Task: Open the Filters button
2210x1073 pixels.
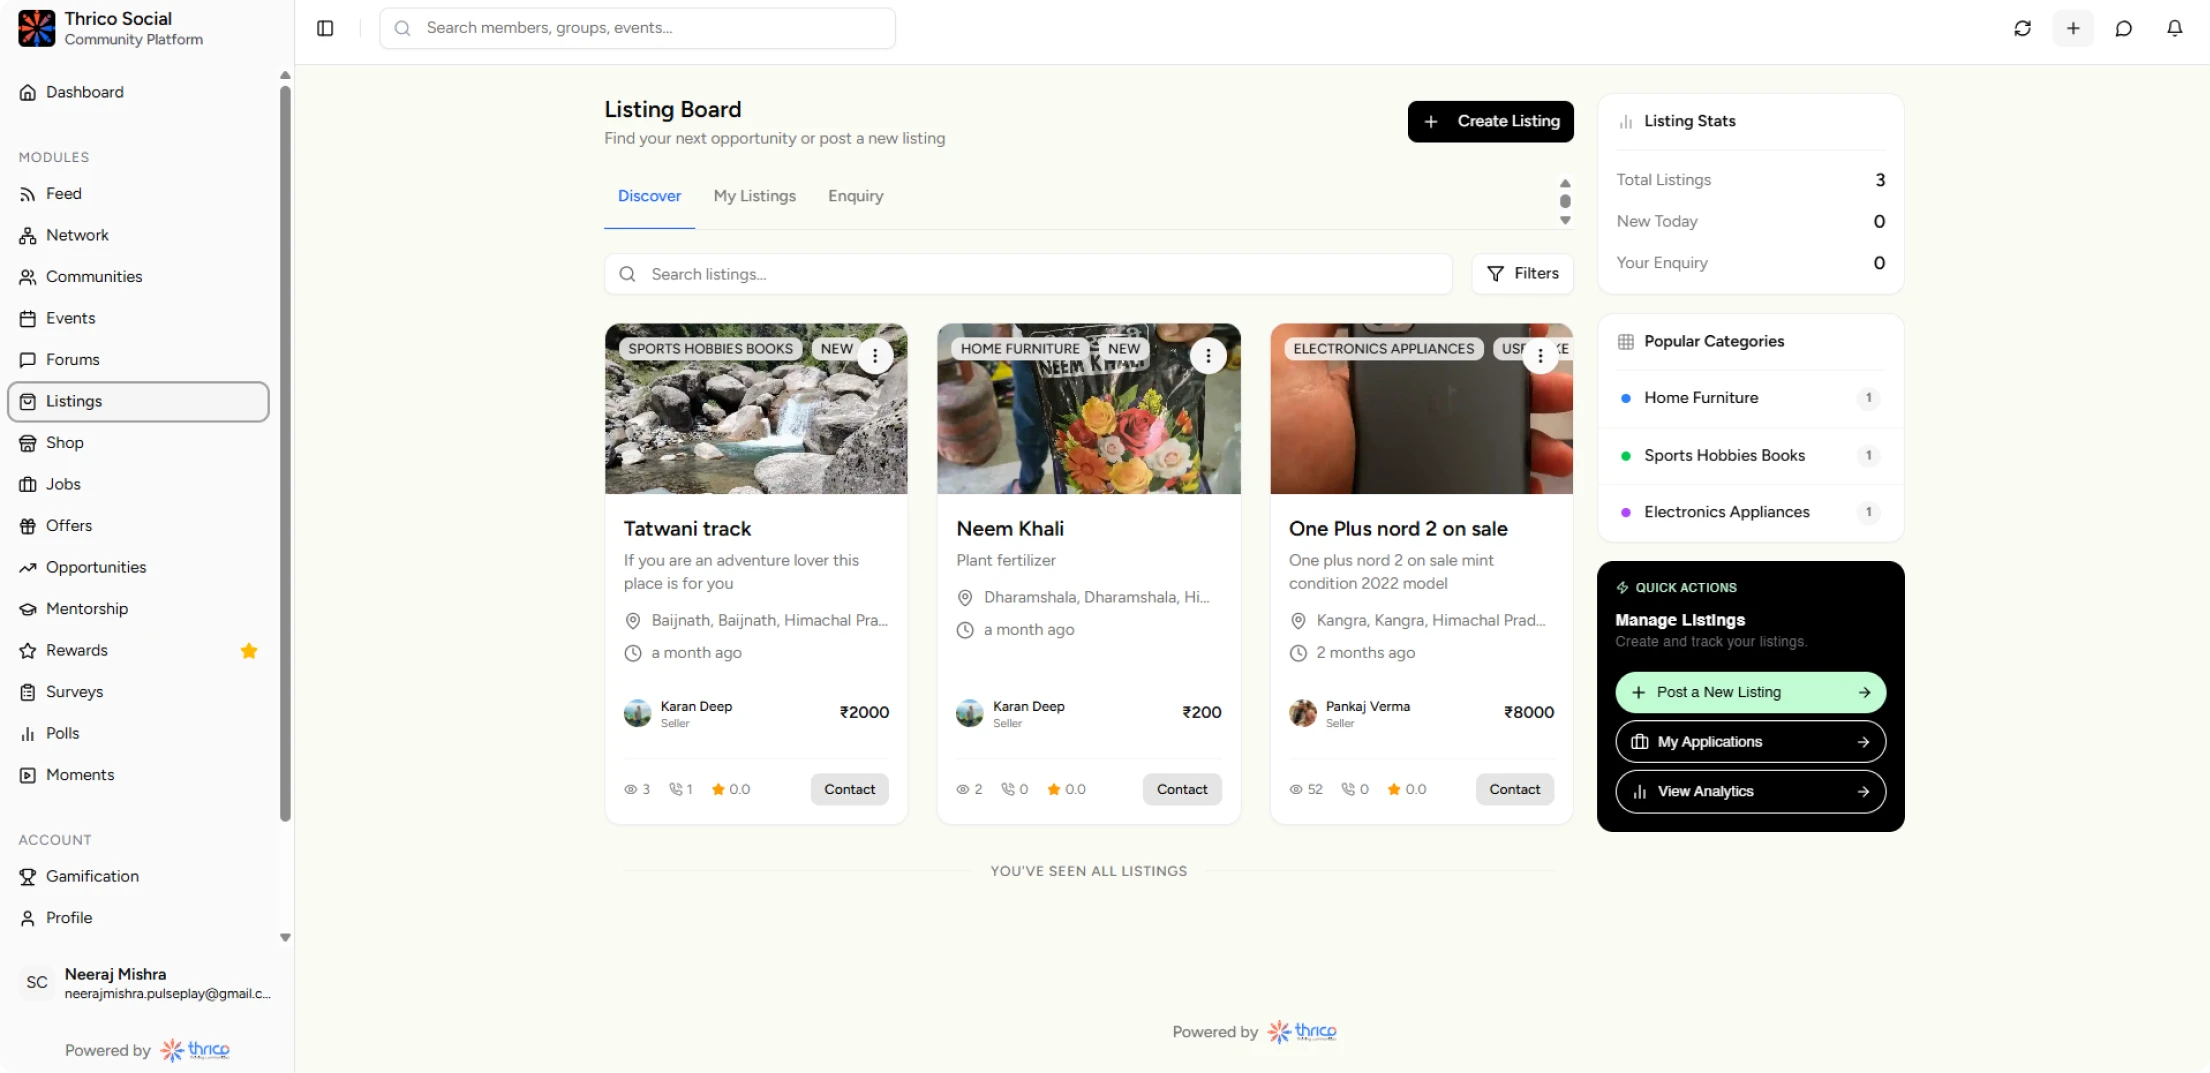Action: 1522,274
